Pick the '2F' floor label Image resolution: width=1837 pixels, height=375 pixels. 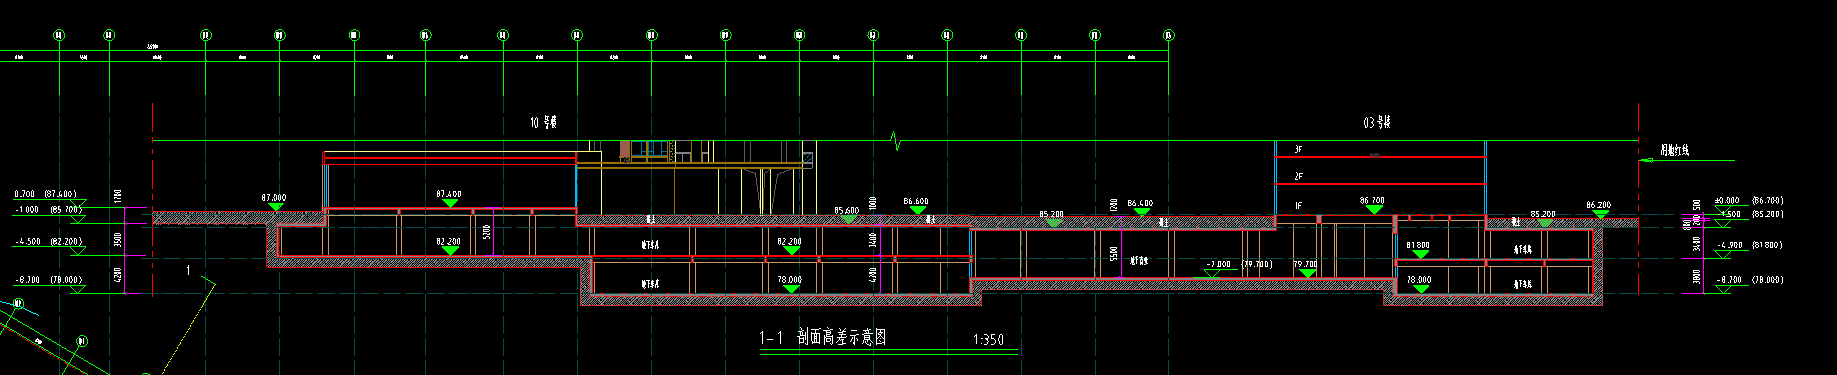[x=1298, y=176]
